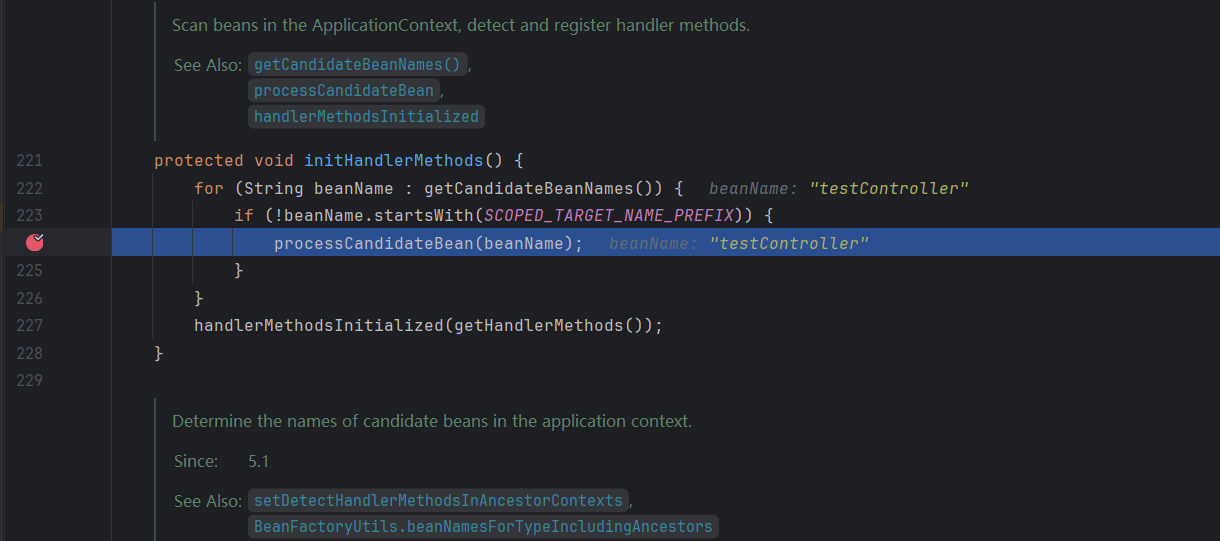This screenshot has width=1220, height=541.
Task: Follow the handlerMethodsInitialized See Also link
Action: point(366,116)
